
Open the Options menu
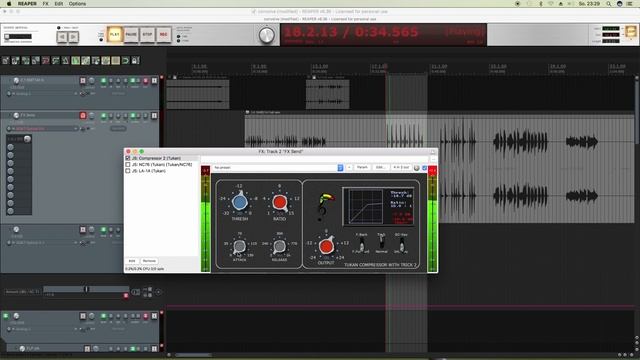[x=77, y=4]
